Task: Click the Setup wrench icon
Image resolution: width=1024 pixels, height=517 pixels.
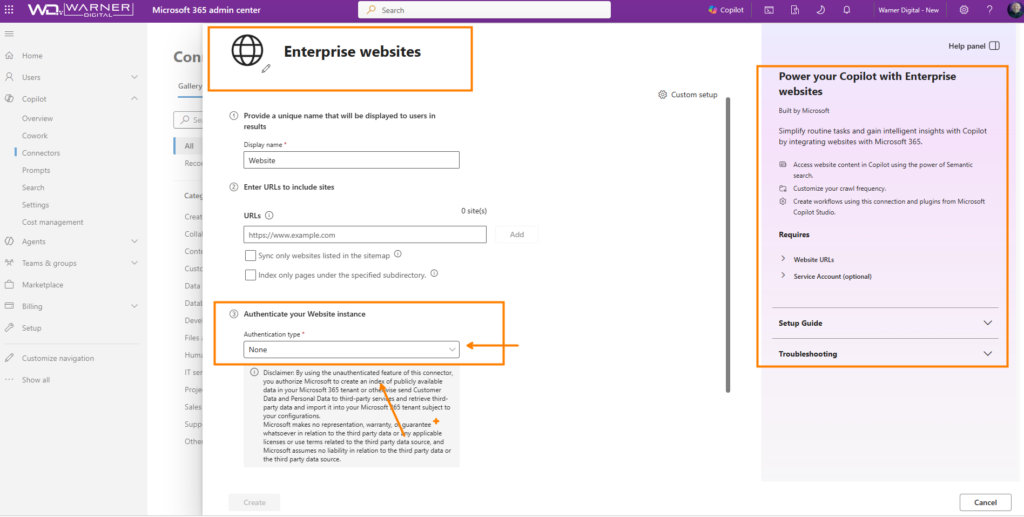Action: click(x=9, y=328)
